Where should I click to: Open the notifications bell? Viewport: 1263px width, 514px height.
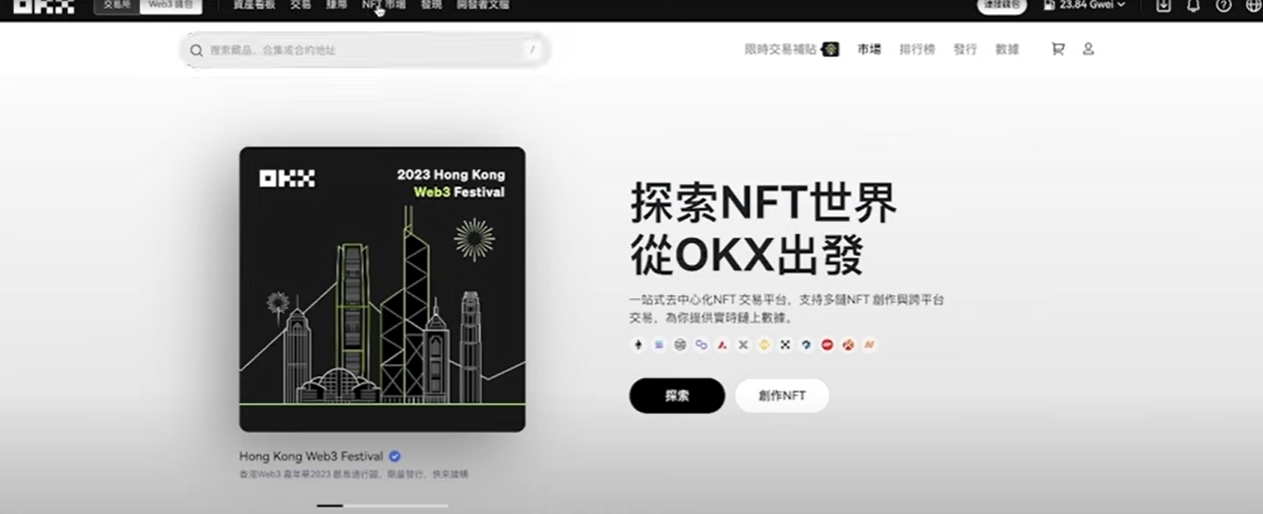tap(1193, 5)
